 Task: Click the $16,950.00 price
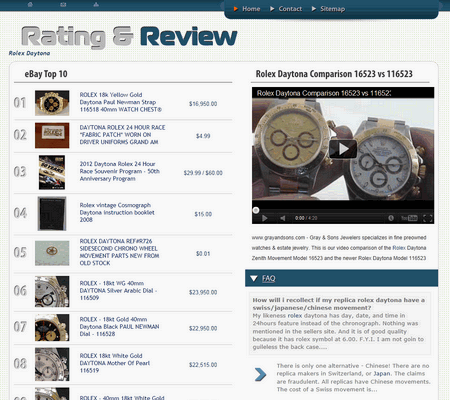203,104
